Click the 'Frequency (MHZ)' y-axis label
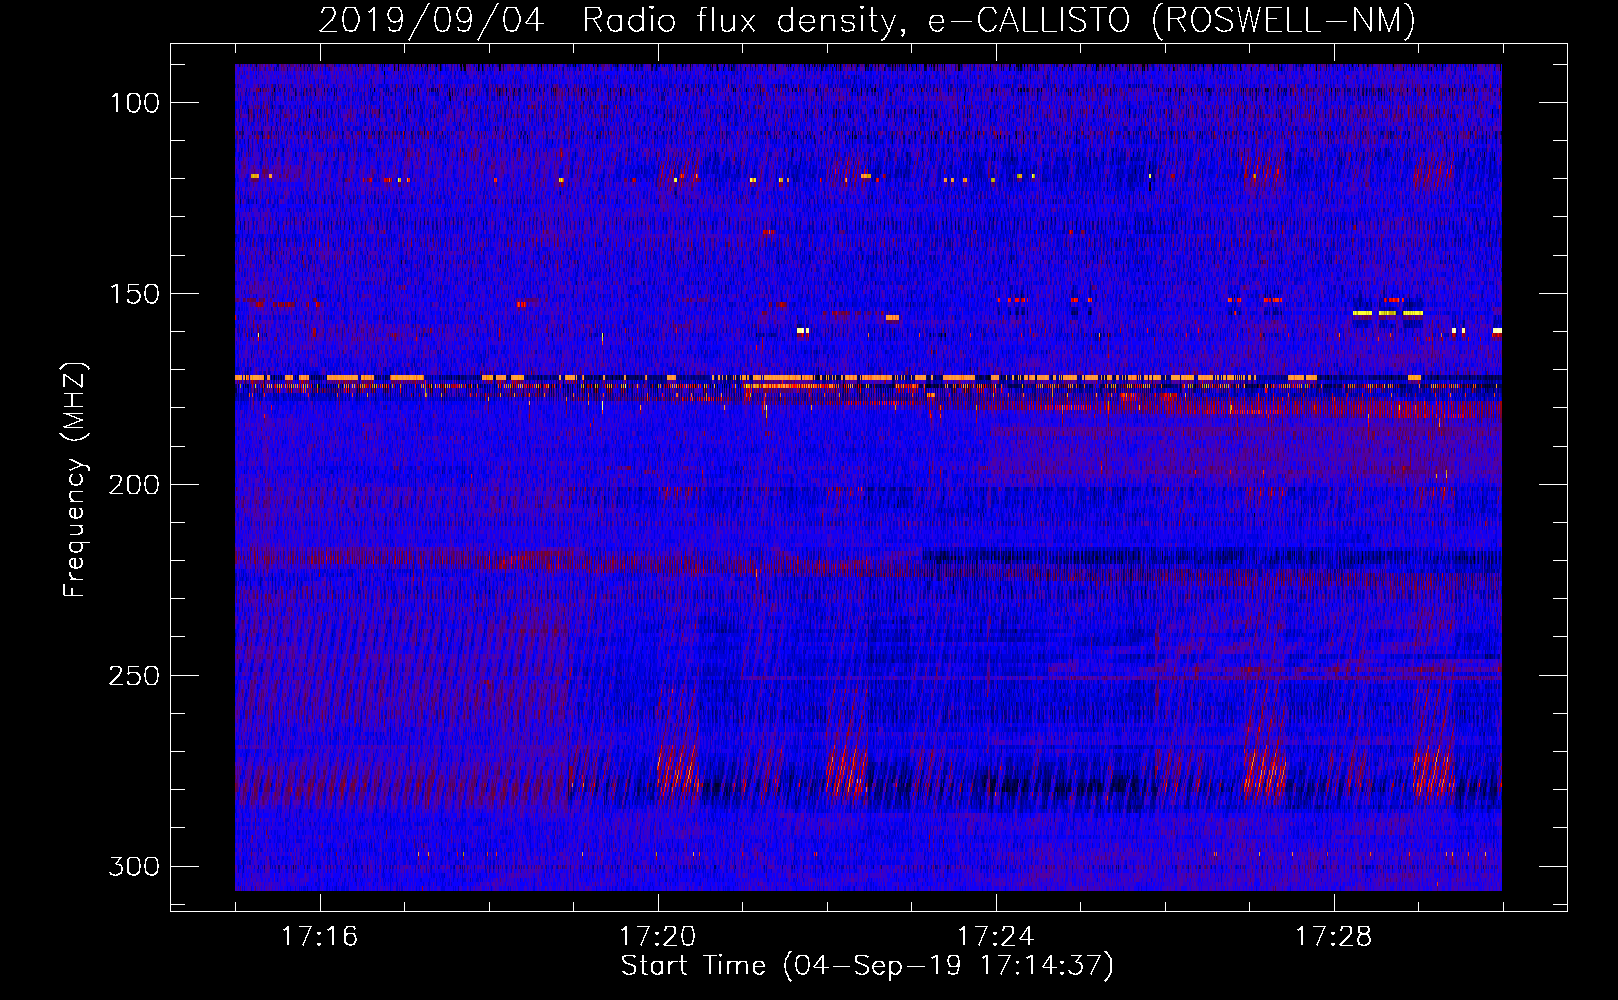 tap(75, 480)
